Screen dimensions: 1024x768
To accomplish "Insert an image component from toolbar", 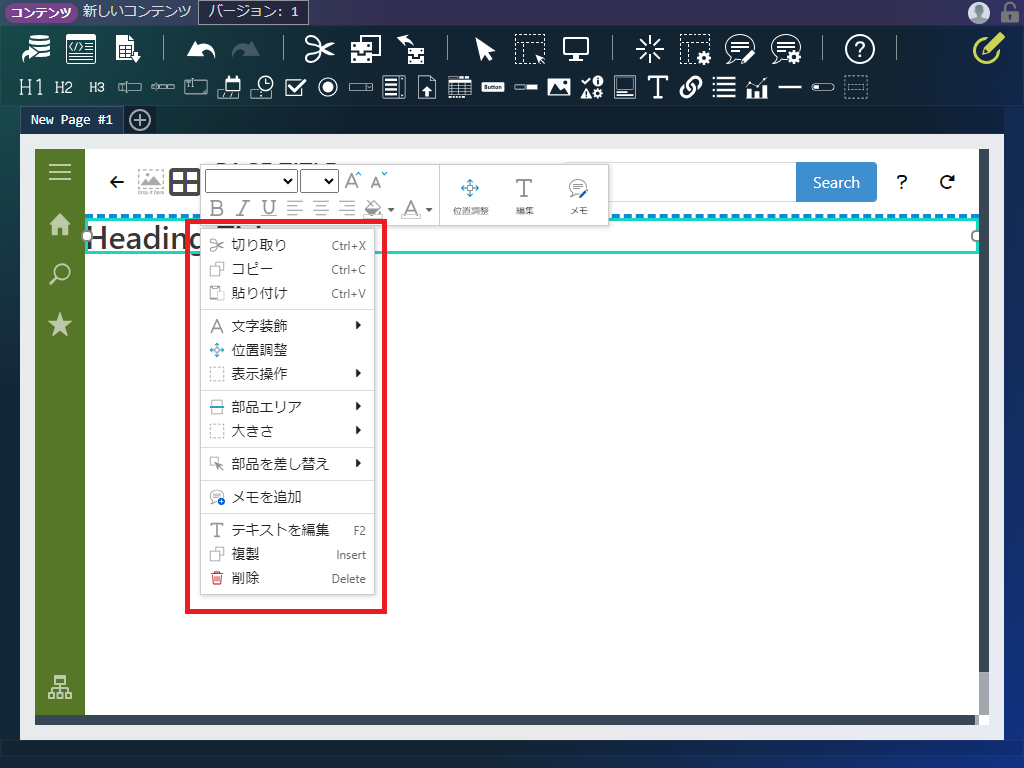I will click(558, 87).
